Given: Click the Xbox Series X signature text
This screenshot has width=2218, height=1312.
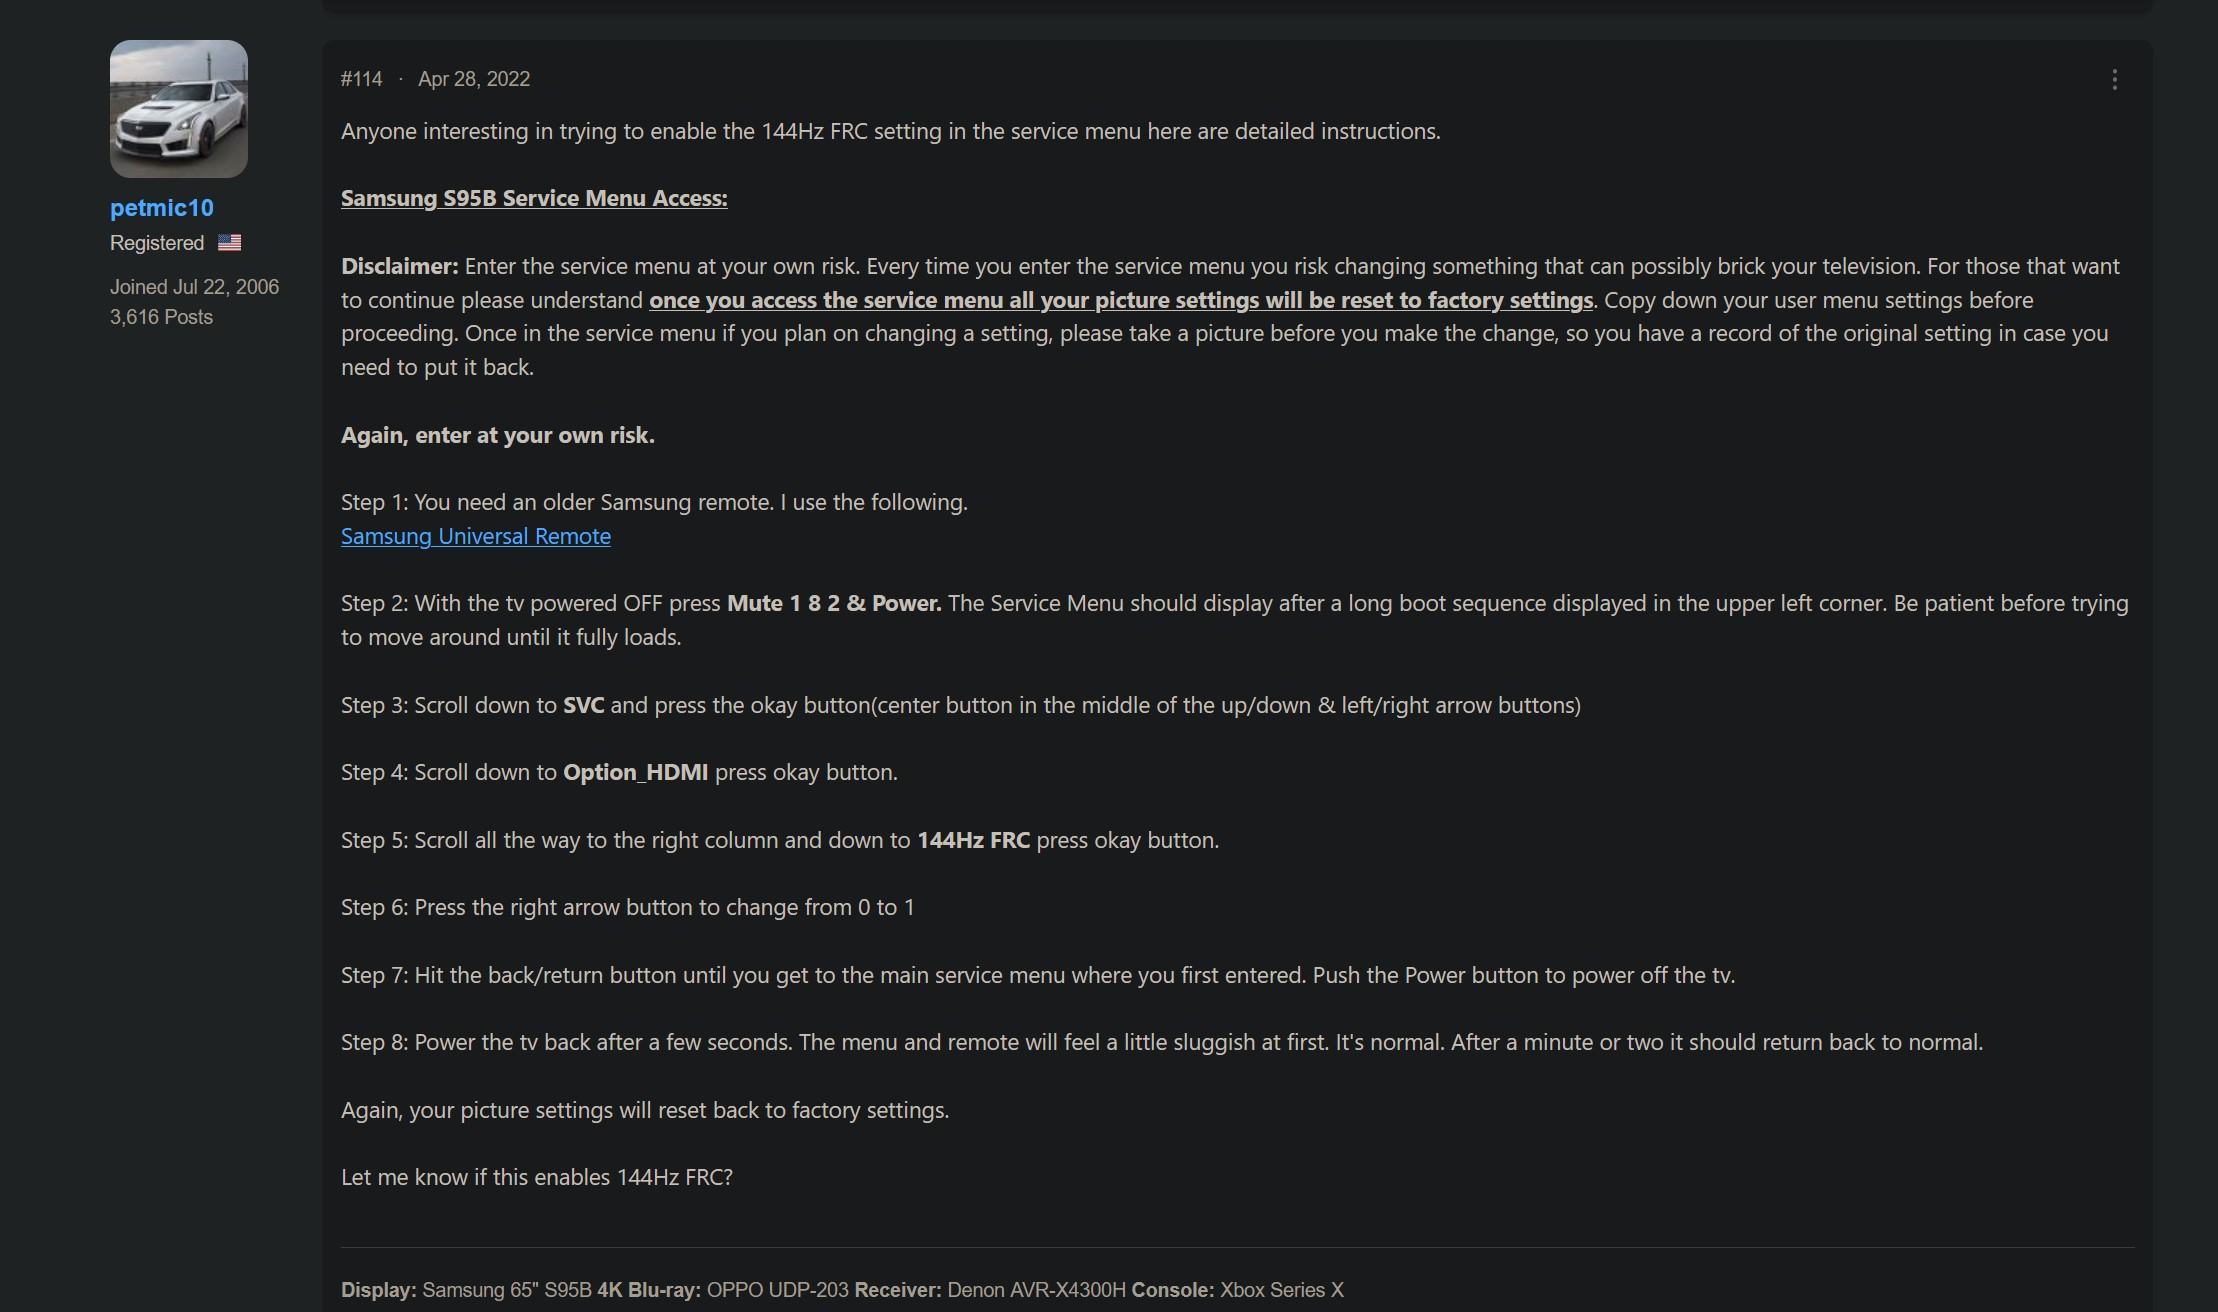Looking at the screenshot, I should coord(1282,1290).
